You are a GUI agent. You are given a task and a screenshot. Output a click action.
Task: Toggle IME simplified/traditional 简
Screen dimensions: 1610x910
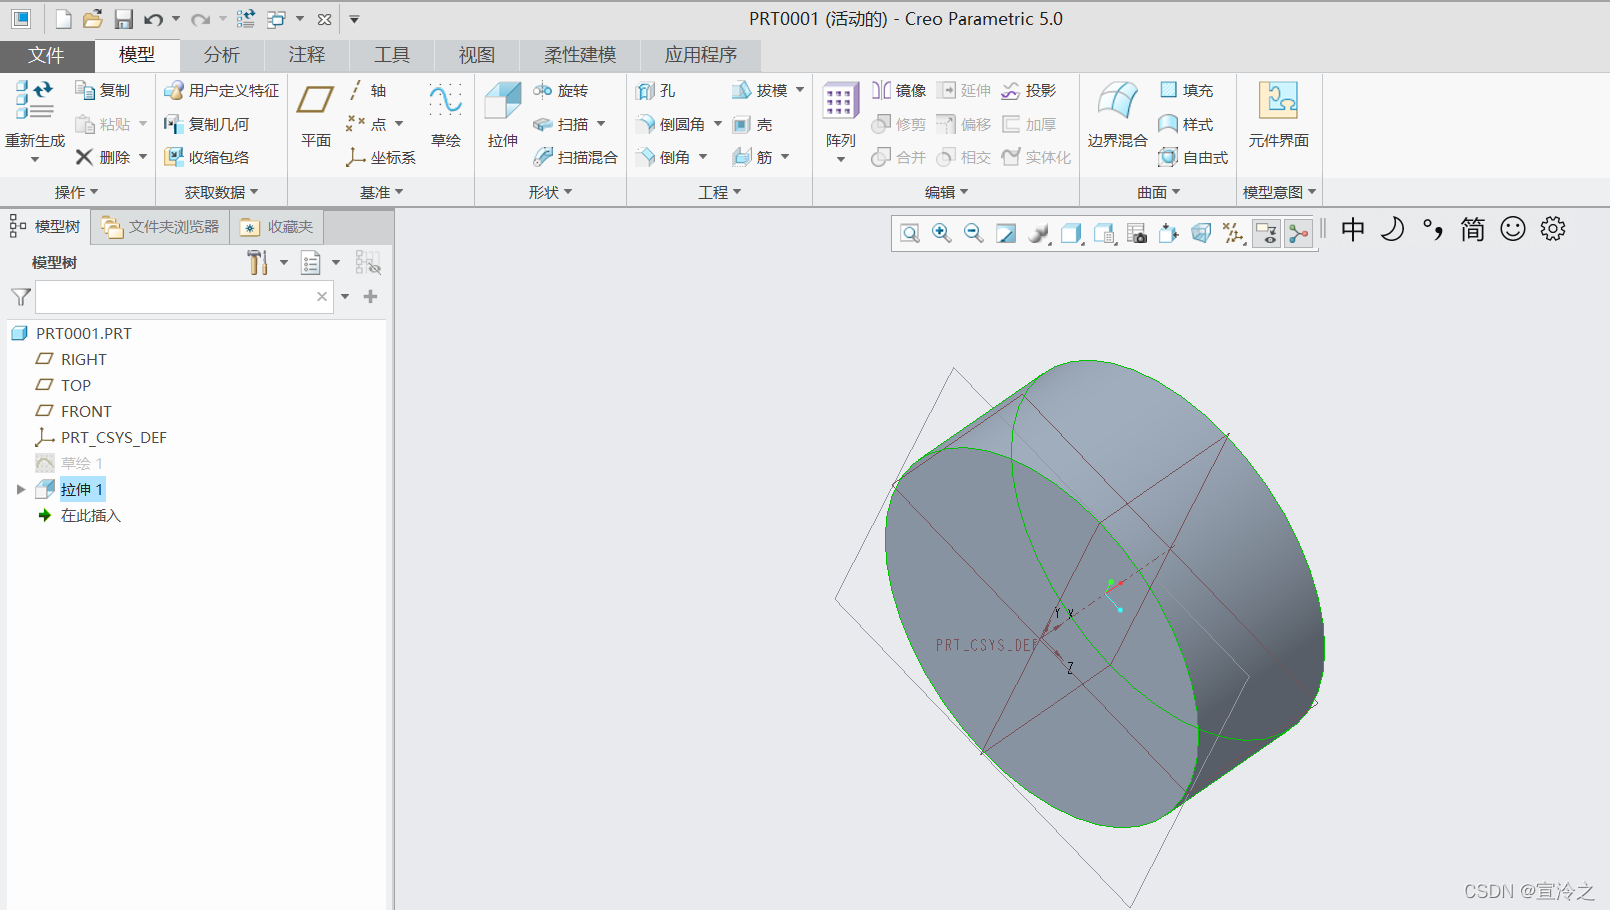1473,230
